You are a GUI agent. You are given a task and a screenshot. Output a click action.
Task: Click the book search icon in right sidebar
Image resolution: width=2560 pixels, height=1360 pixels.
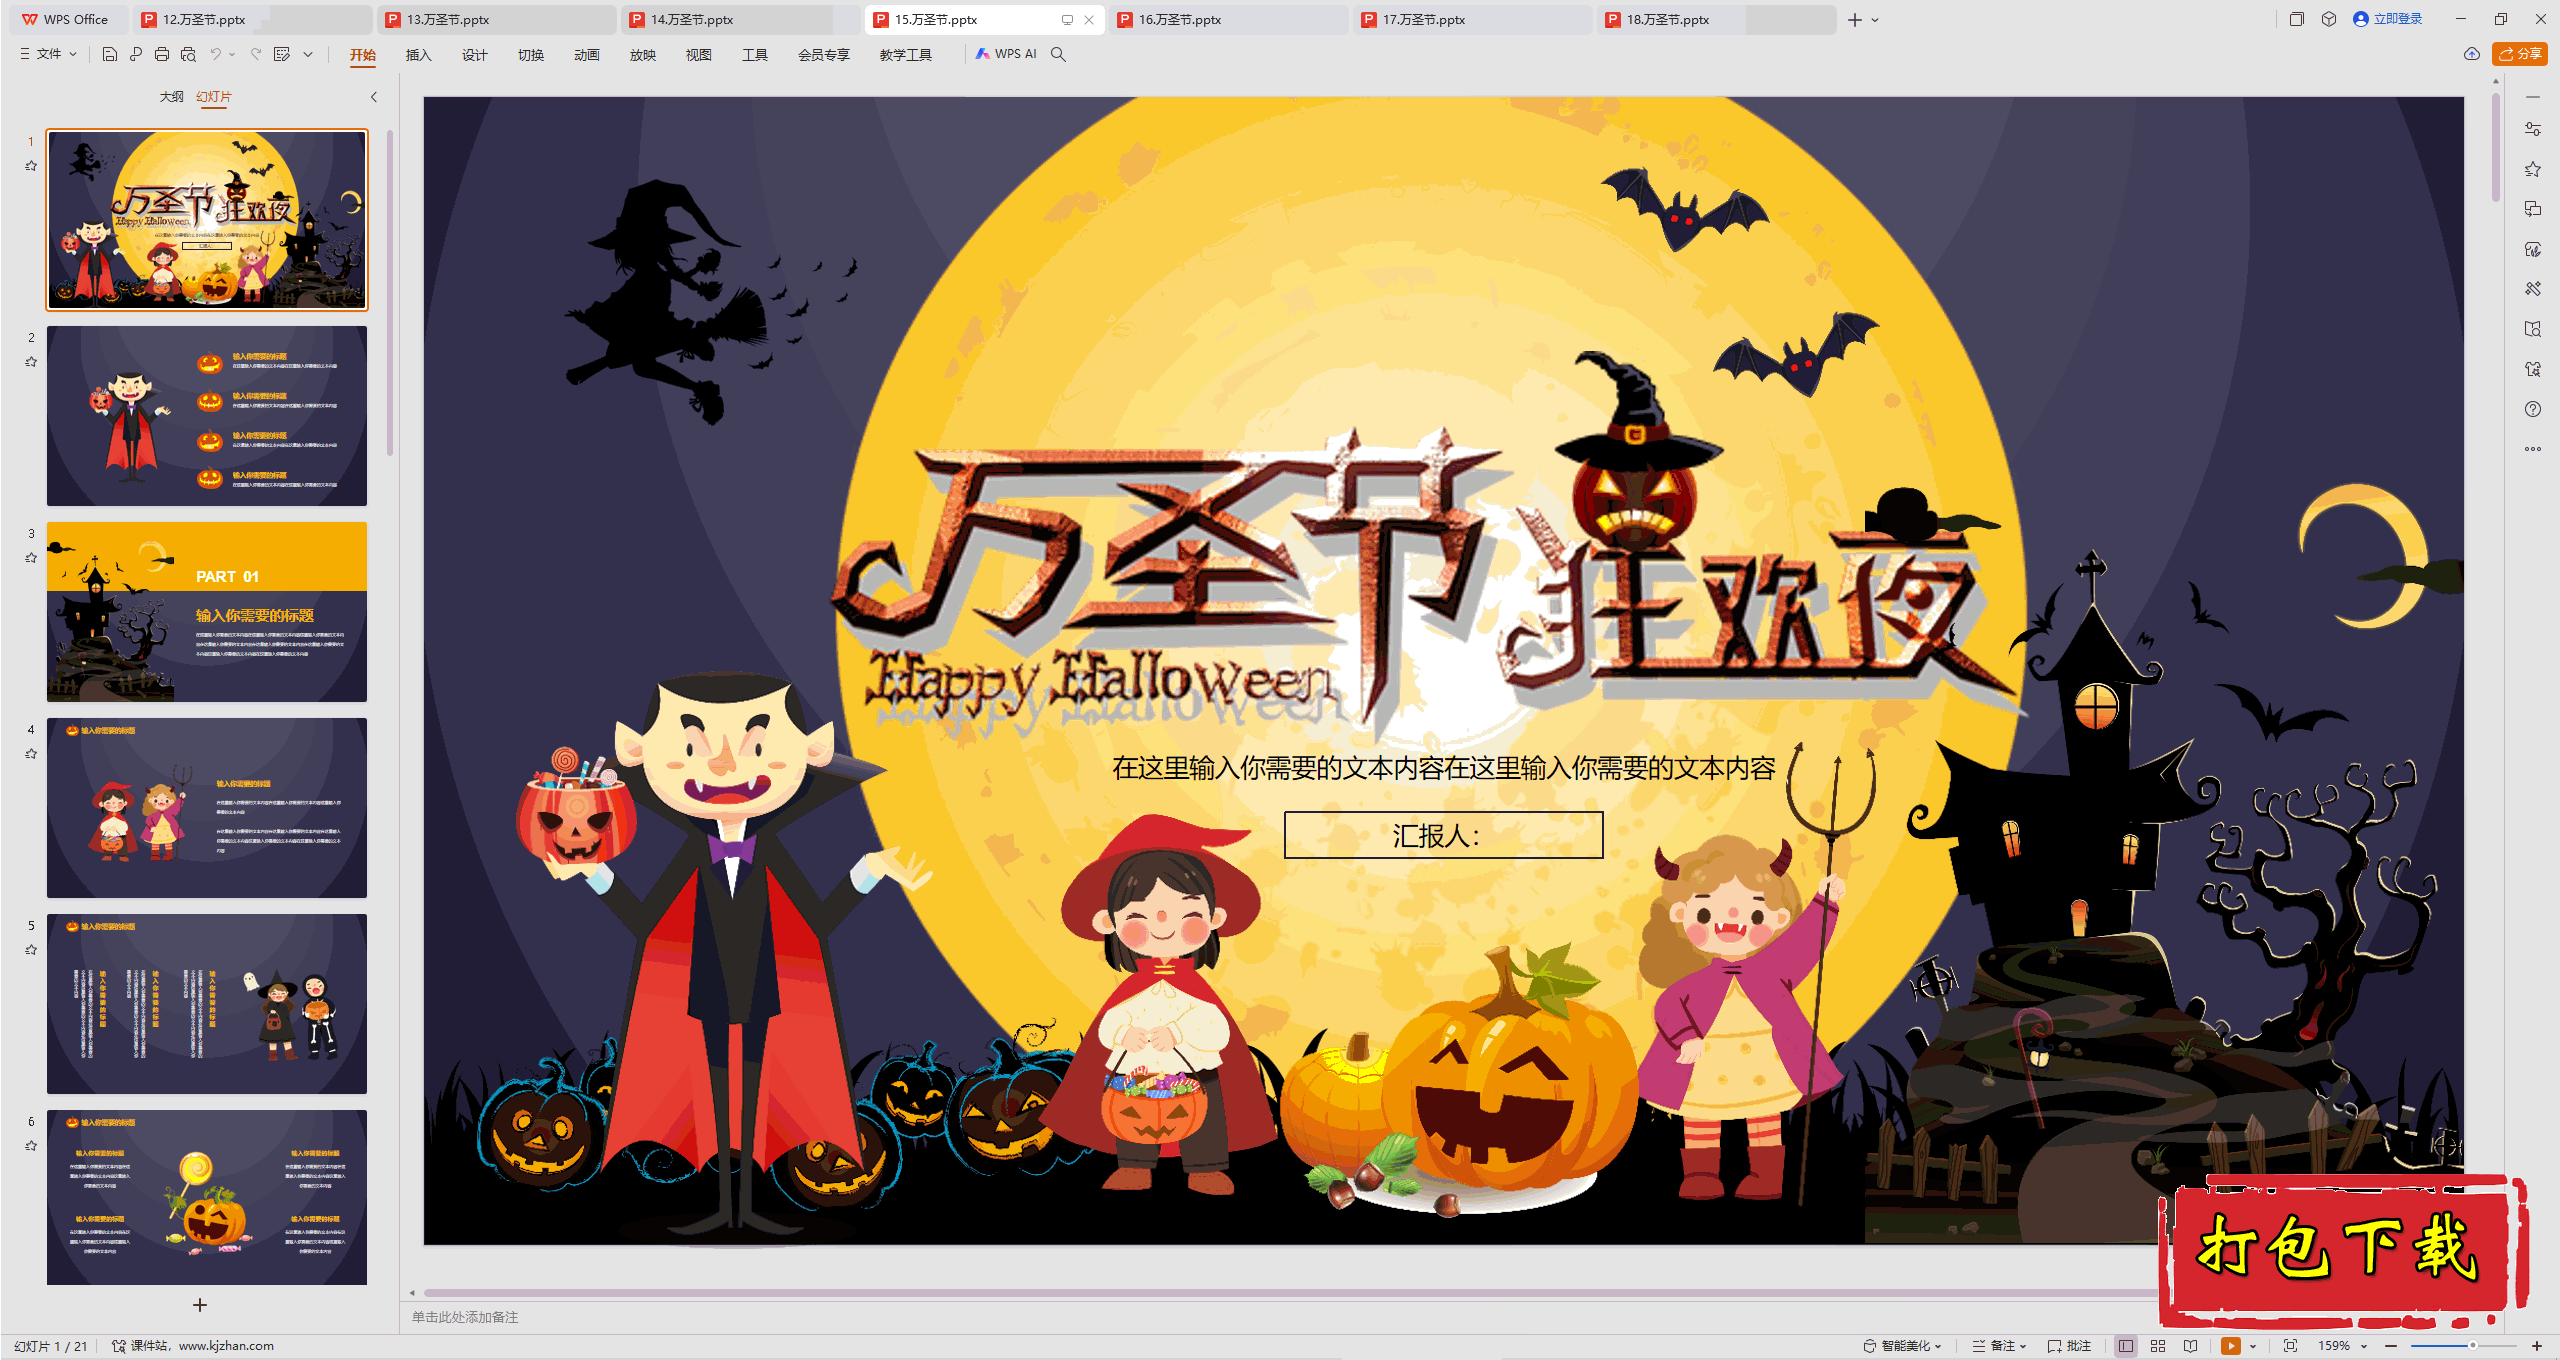2533,329
